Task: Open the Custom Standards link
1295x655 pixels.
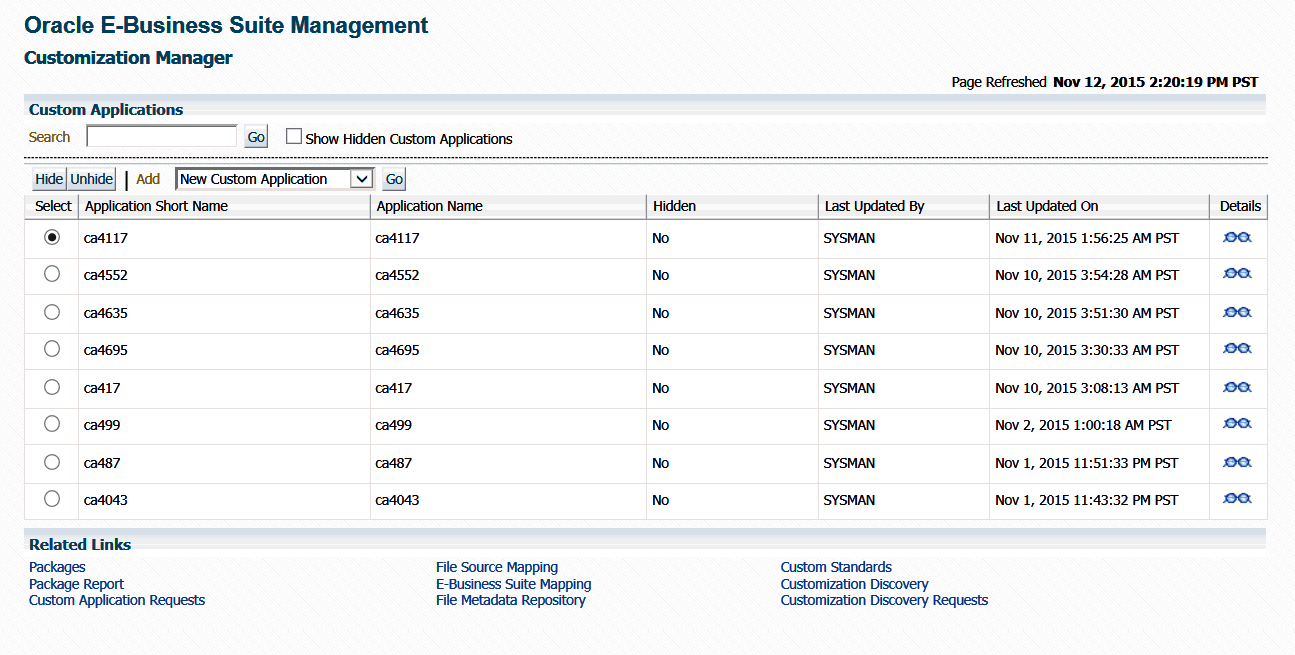Action: point(836,567)
